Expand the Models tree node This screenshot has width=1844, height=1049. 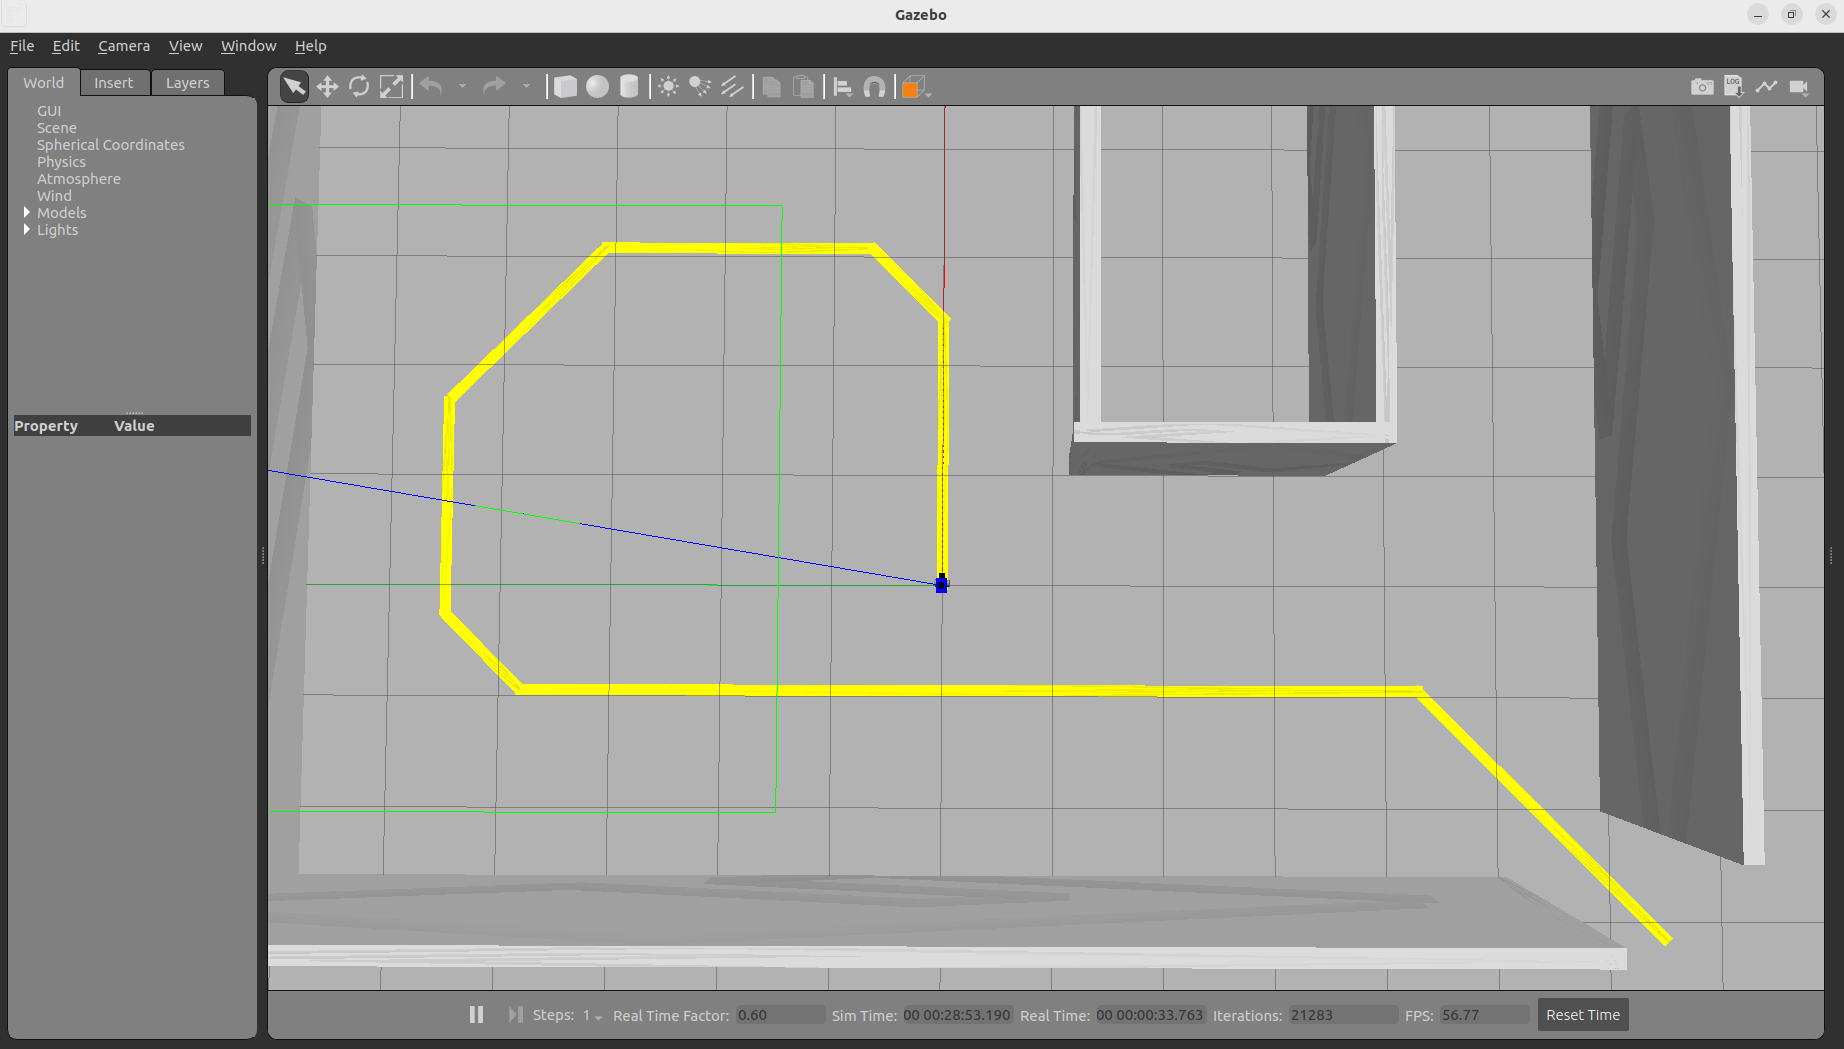click(x=26, y=213)
